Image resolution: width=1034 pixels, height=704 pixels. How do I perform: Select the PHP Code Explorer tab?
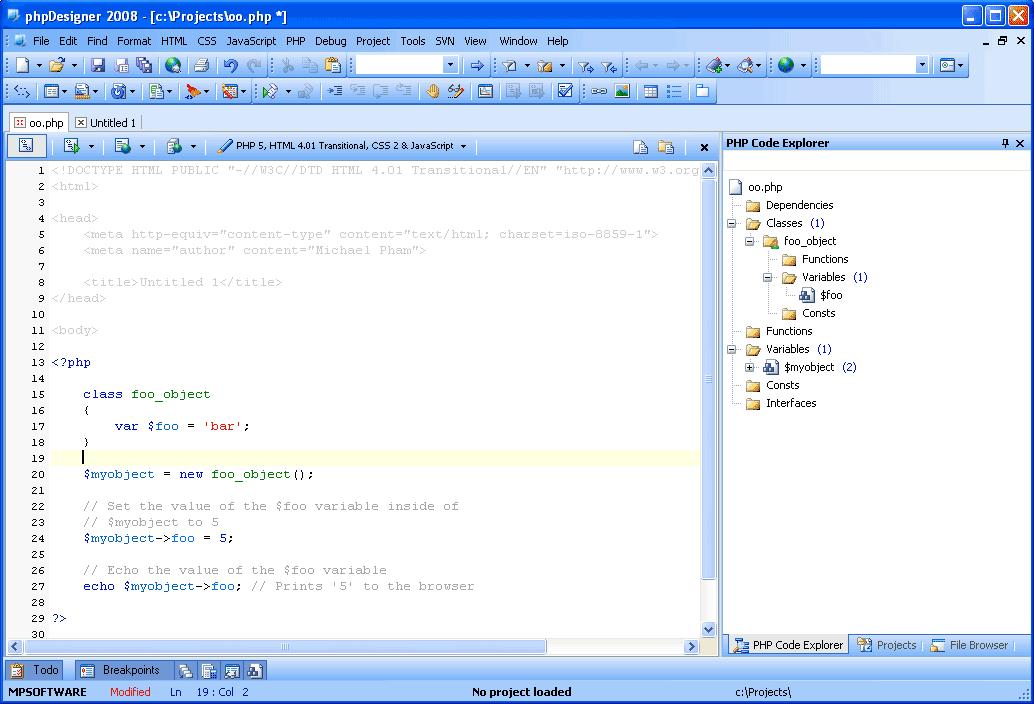coord(789,645)
